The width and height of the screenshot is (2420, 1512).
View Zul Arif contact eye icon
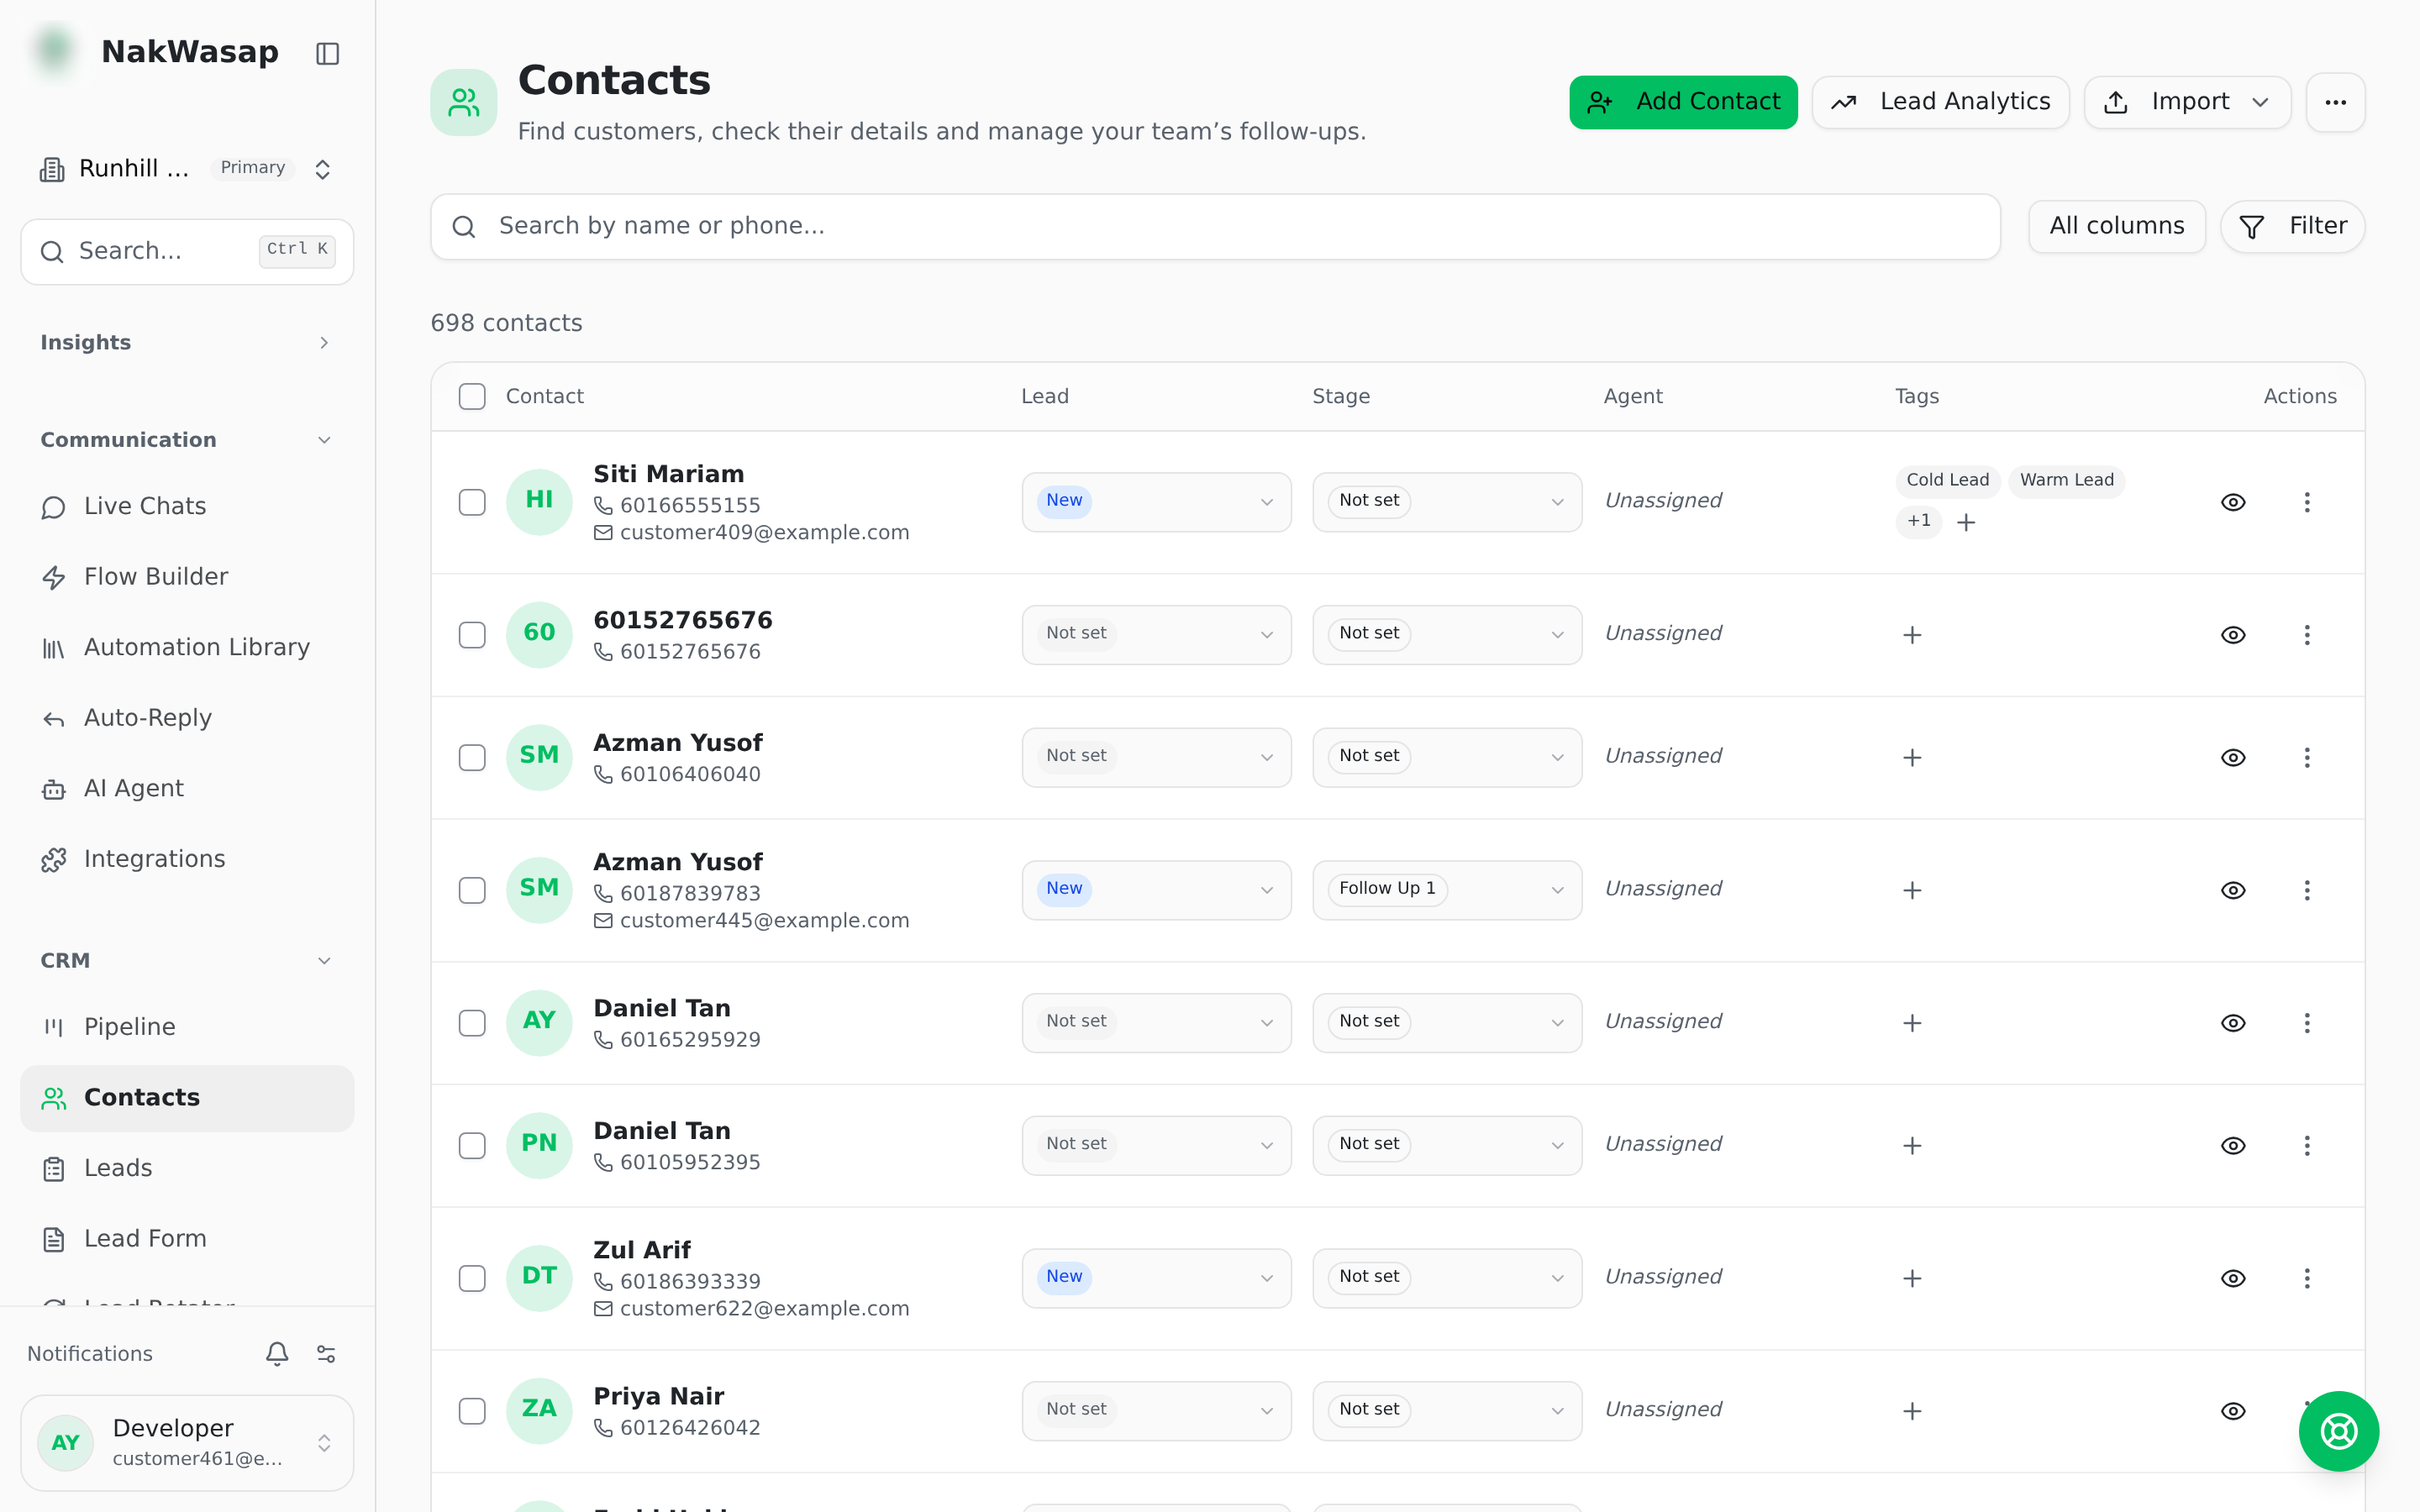click(x=2233, y=1278)
